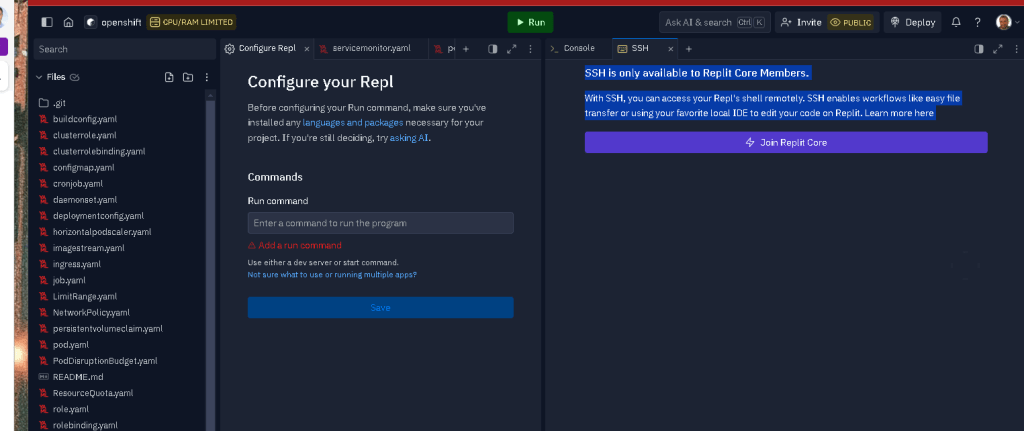Switch to the Console tab
The image size is (1024, 431).
coord(579,48)
